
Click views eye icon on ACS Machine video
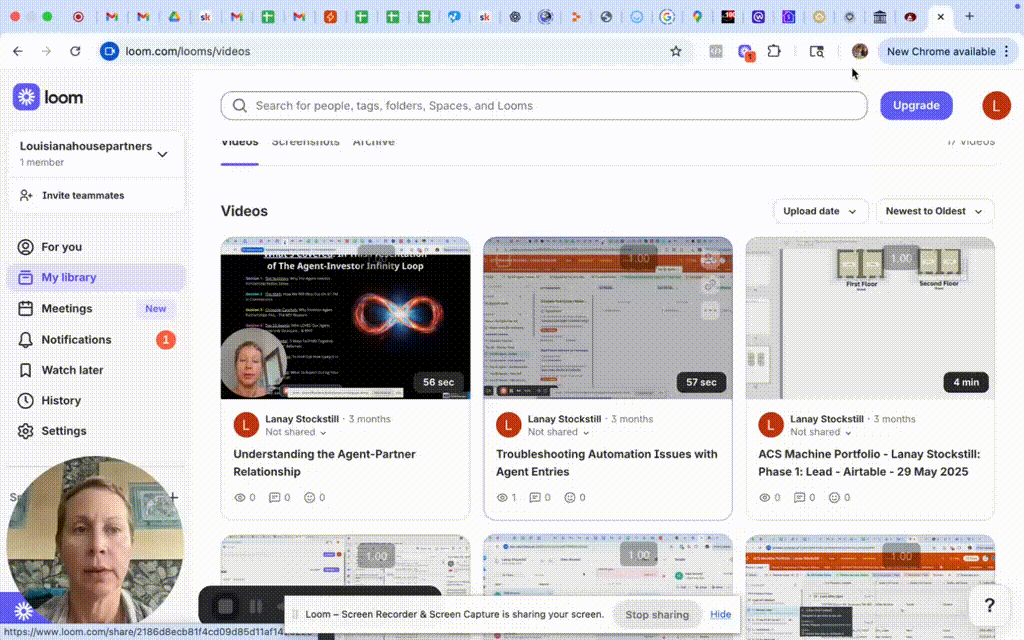click(x=765, y=498)
